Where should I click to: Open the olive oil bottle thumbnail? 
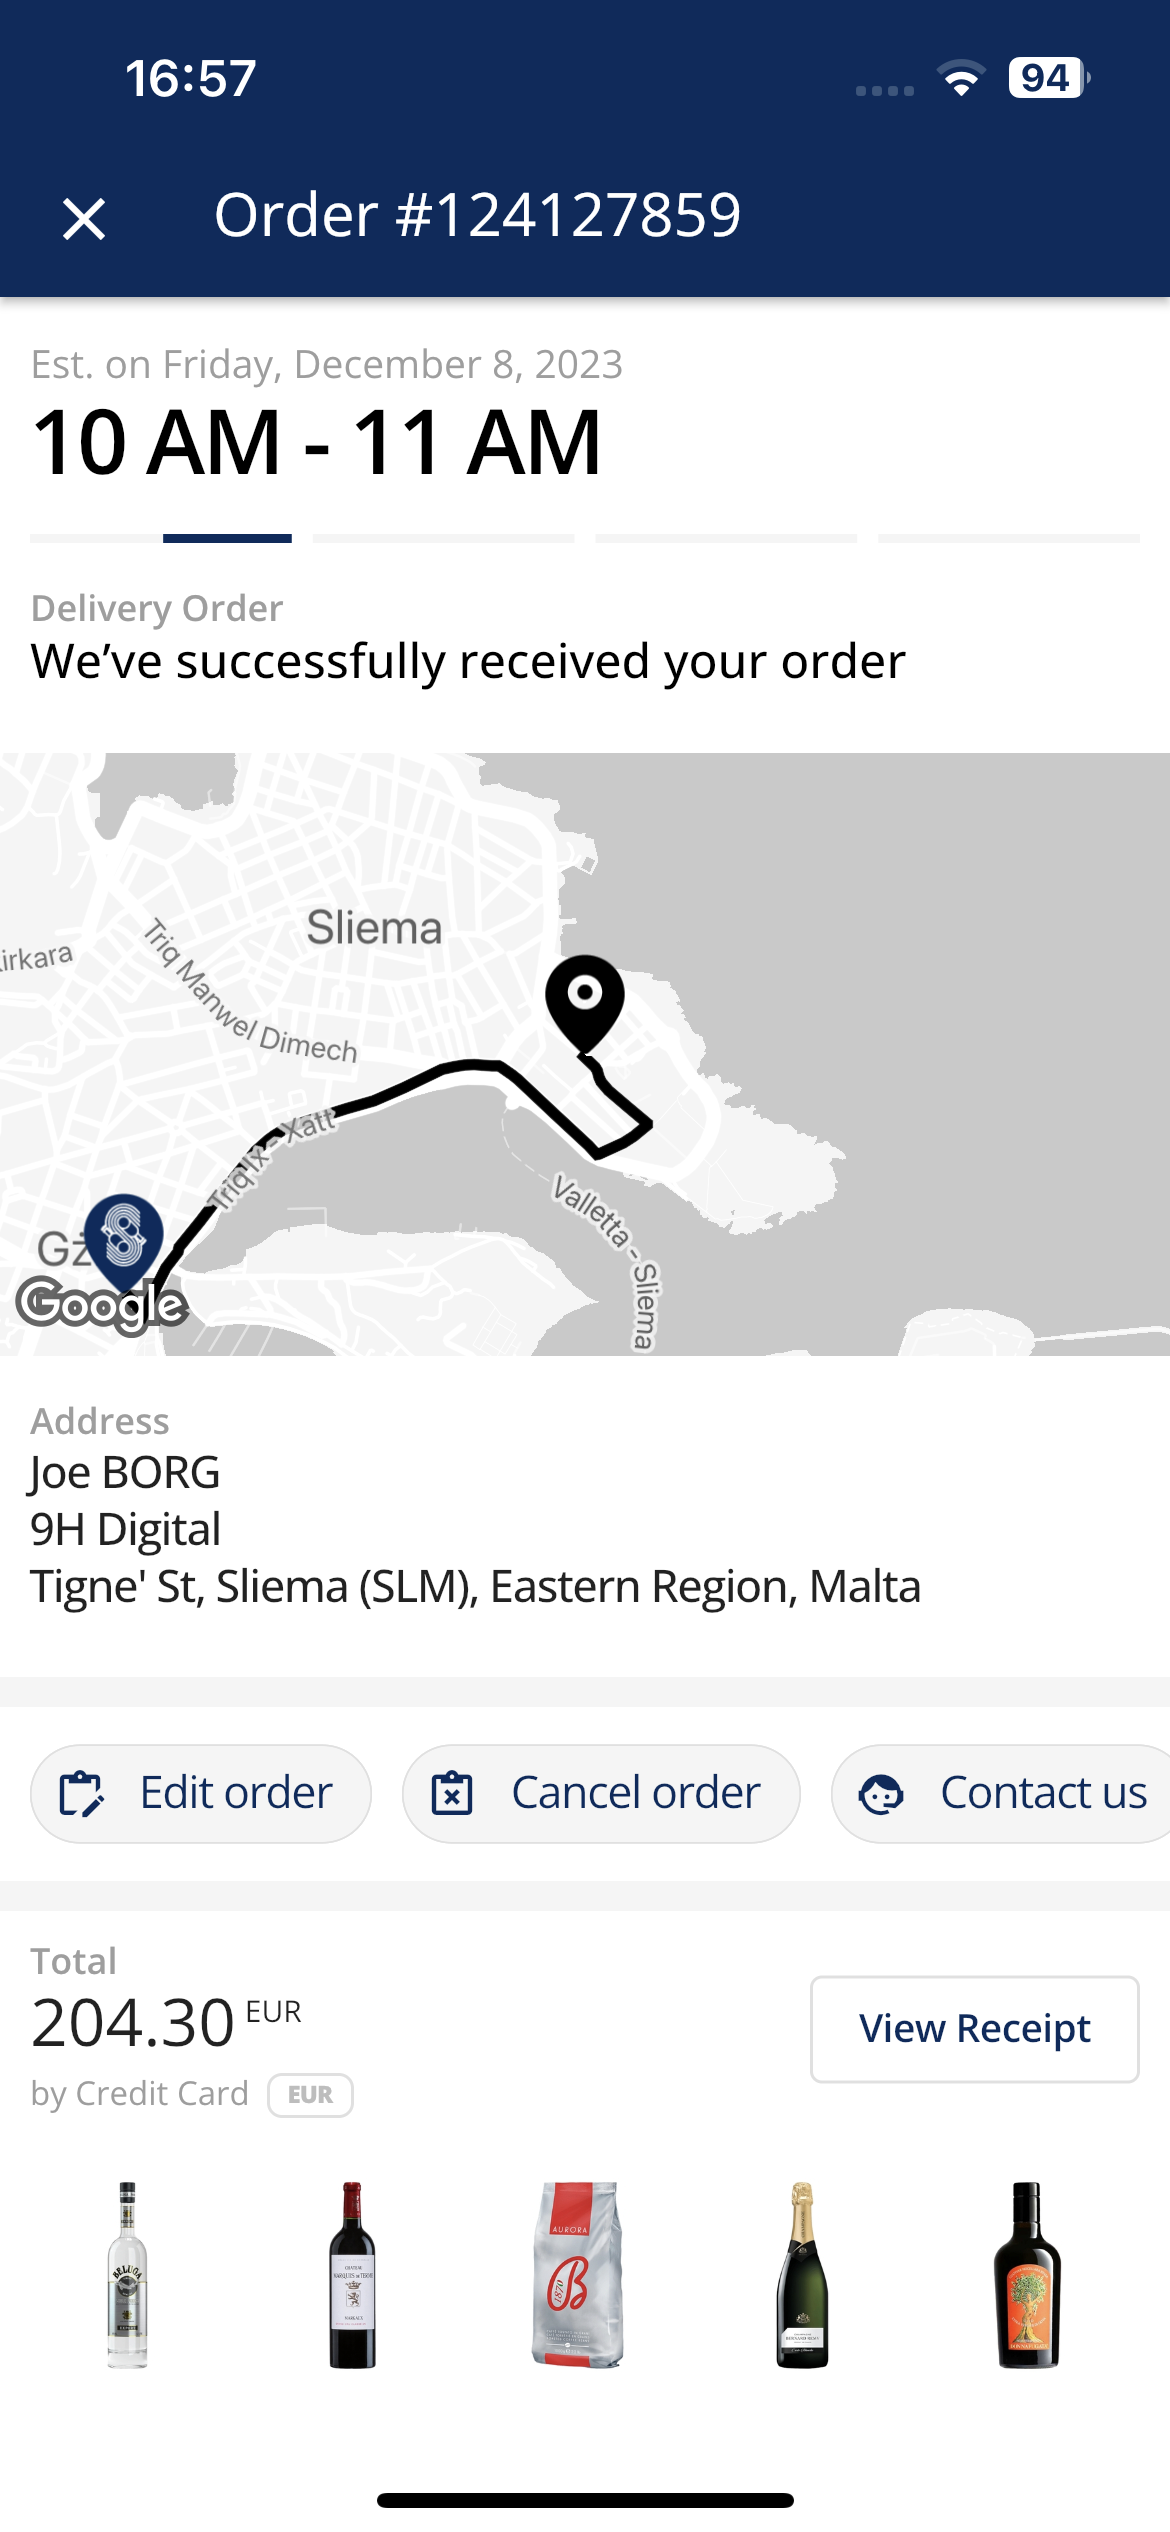(x=1027, y=2274)
